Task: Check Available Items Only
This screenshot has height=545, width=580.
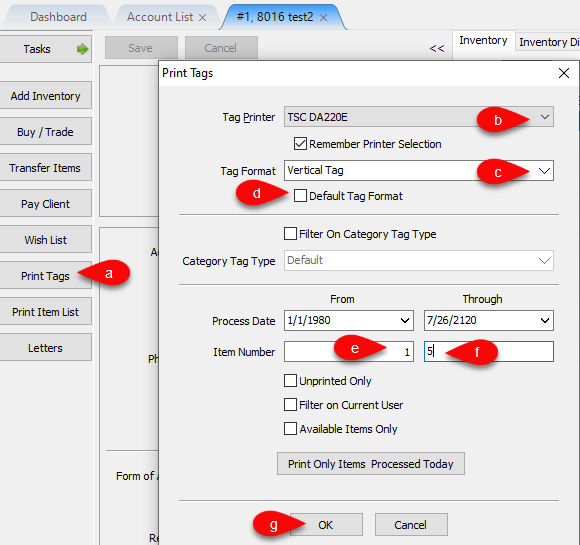Action: click(290, 429)
